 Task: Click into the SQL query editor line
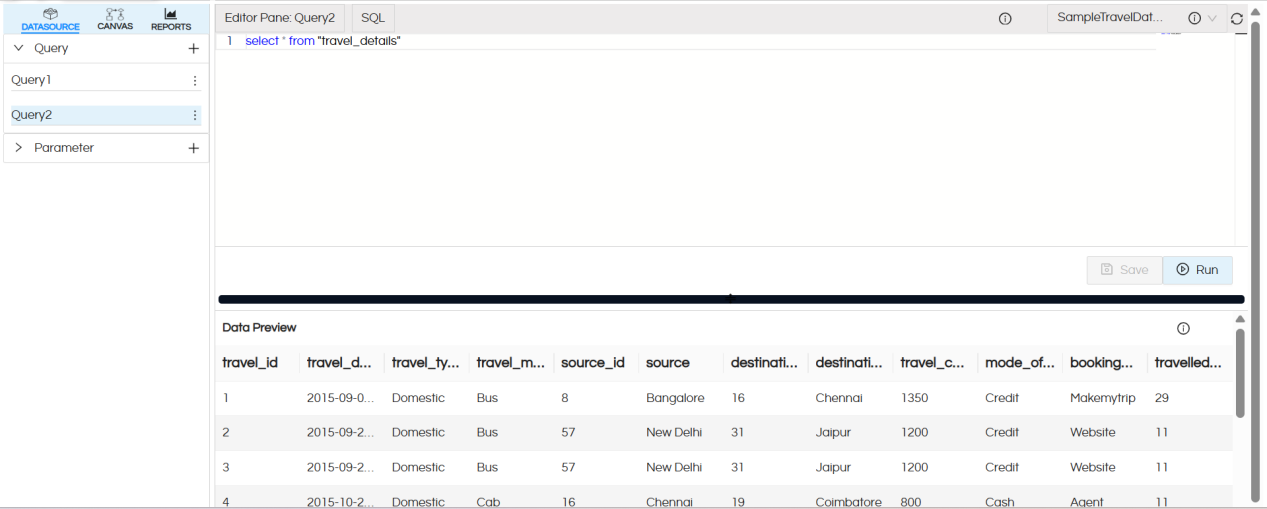click(685, 41)
